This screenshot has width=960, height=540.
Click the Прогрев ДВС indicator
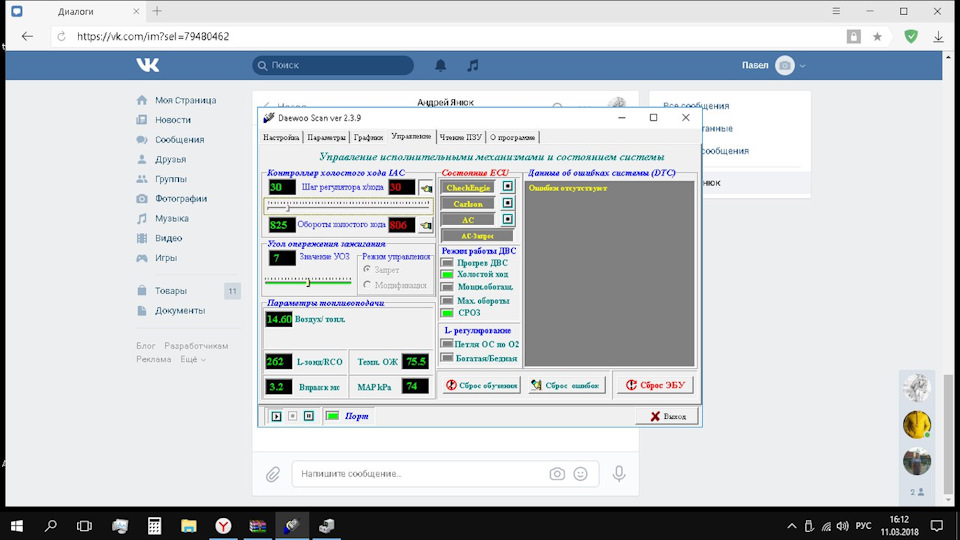448,263
